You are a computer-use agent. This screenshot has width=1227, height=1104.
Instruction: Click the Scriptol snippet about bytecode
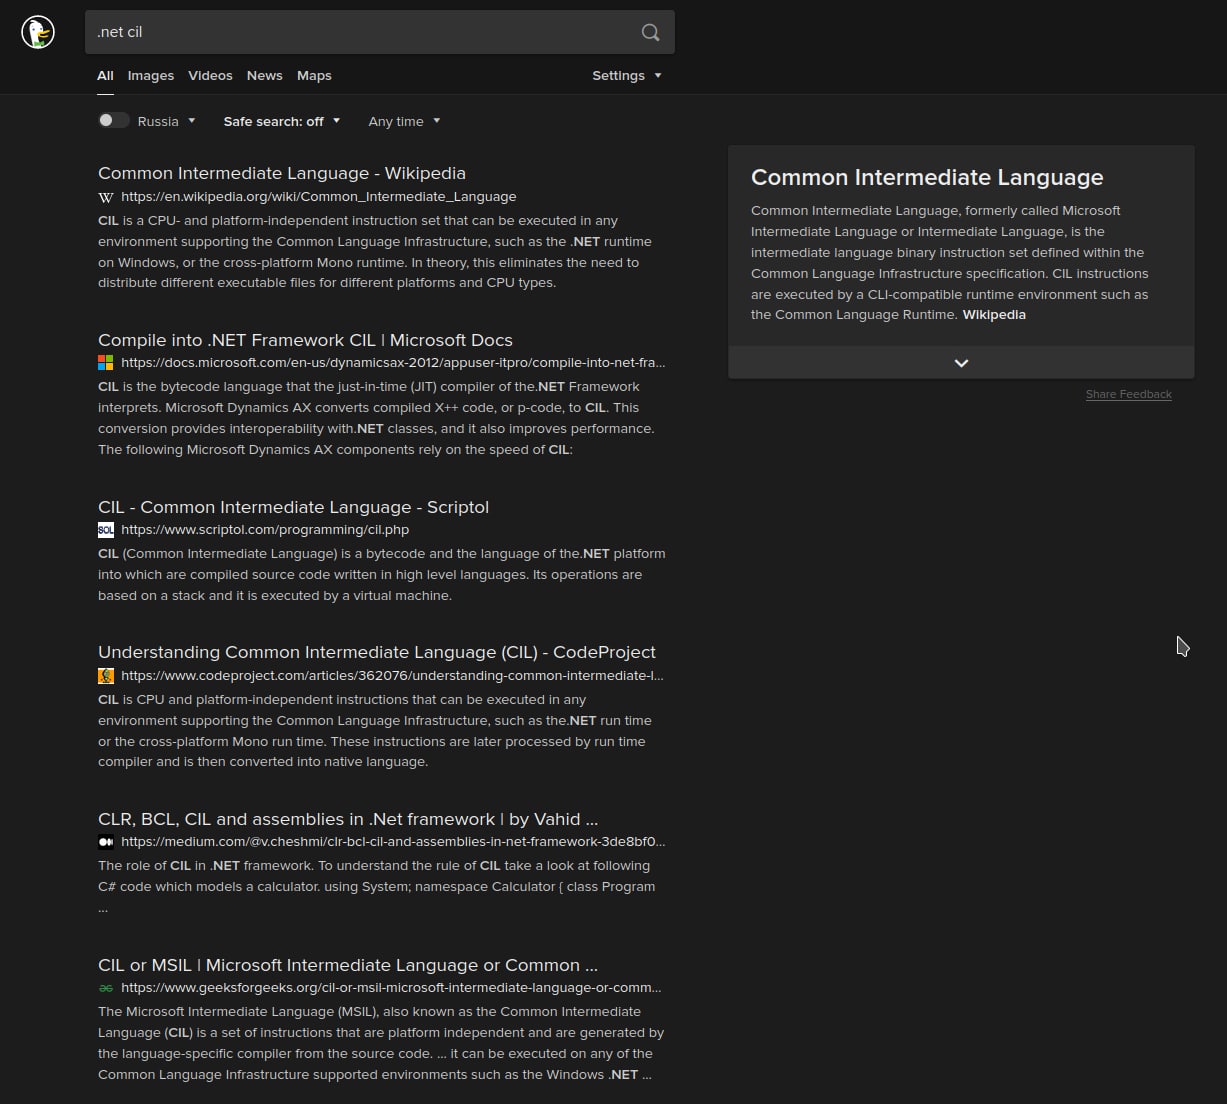[x=381, y=574]
